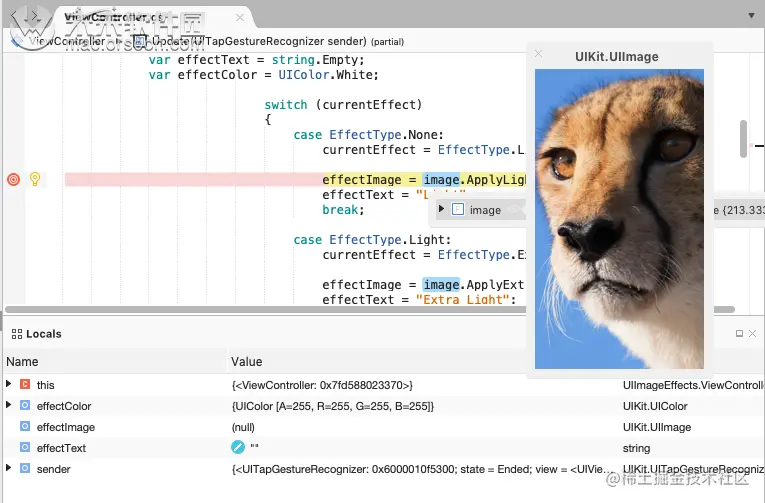The width and height of the screenshot is (765, 503).
Task: Click the effectText variable icon
Action: click(x=25, y=447)
